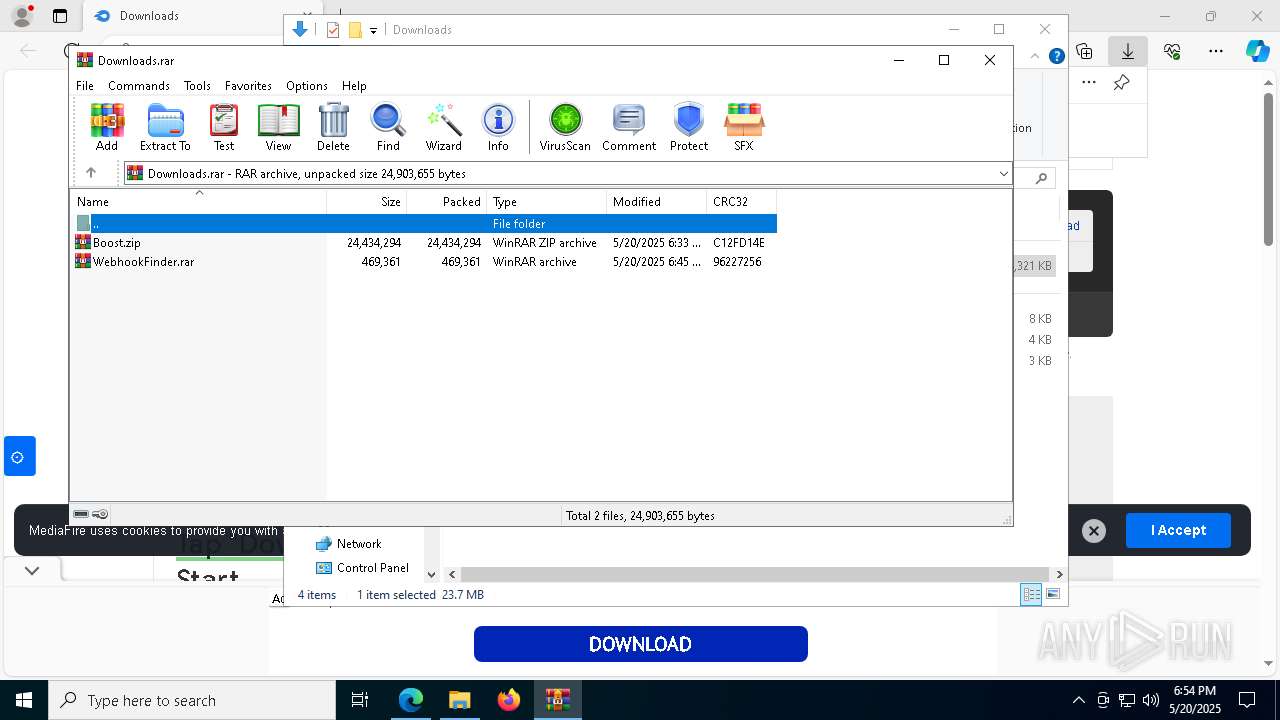Sort by Modified column header
The image size is (1280, 720).
click(x=657, y=201)
